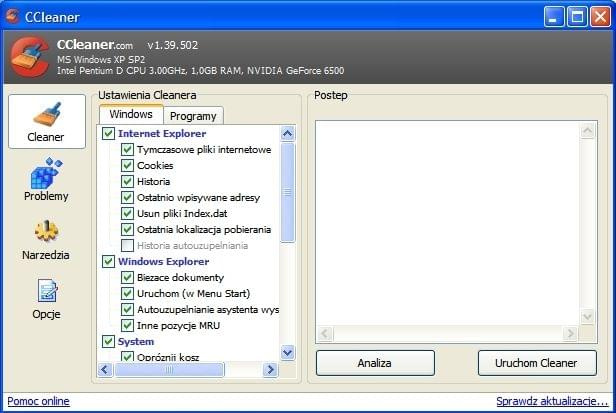This screenshot has width=616, height=413.
Task: Click Sprawdz aktualizacje link
Action: tap(552, 401)
